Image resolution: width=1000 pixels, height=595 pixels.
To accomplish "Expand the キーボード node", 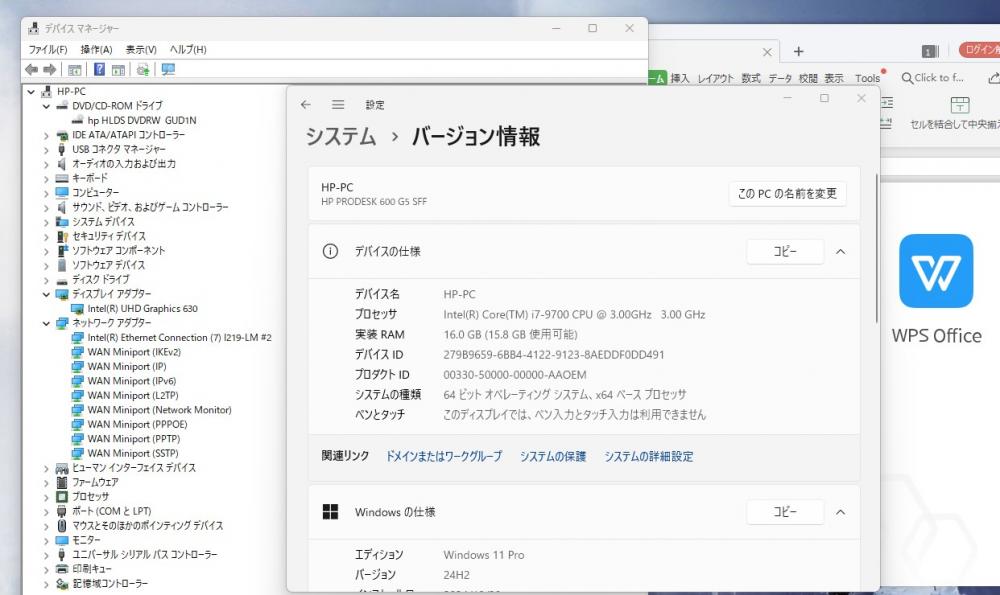I will point(46,179).
